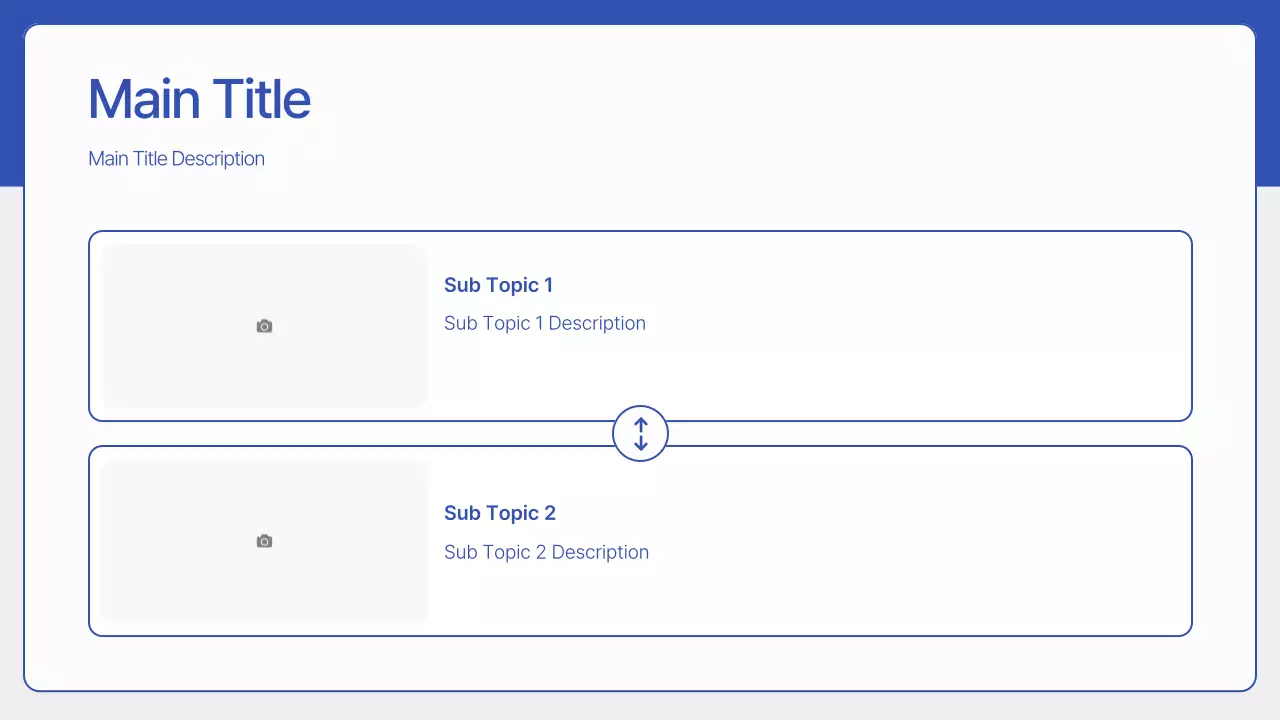Click empty space right of Sub Topic 2 Description
Viewport: 1280px width, 720px height.
(x=900, y=550)
